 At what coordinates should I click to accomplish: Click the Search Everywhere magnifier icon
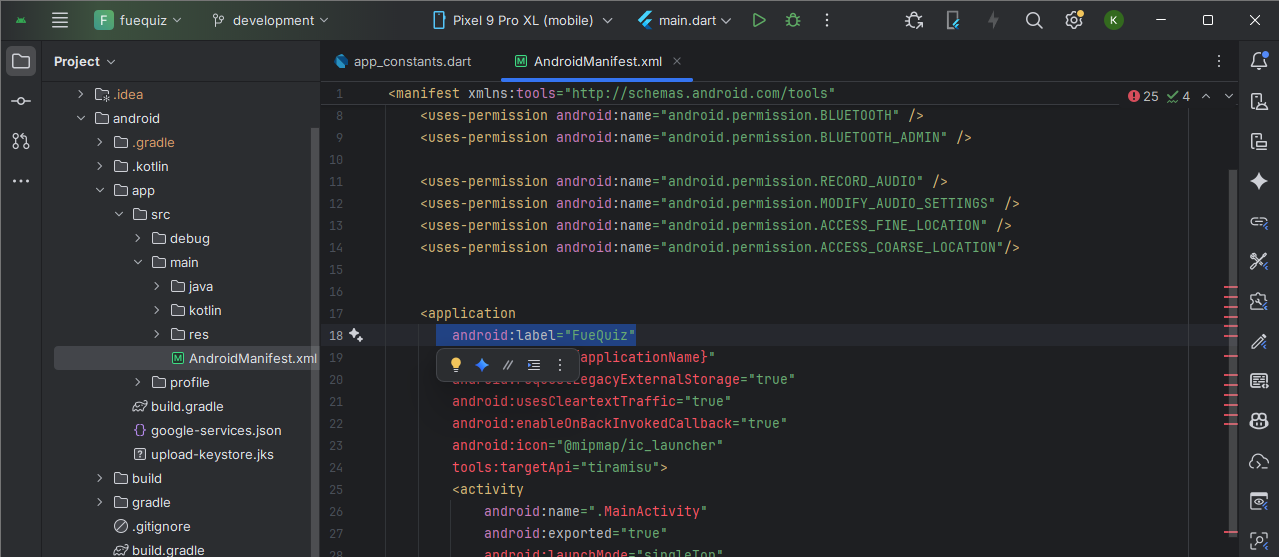coord(1034,20)
